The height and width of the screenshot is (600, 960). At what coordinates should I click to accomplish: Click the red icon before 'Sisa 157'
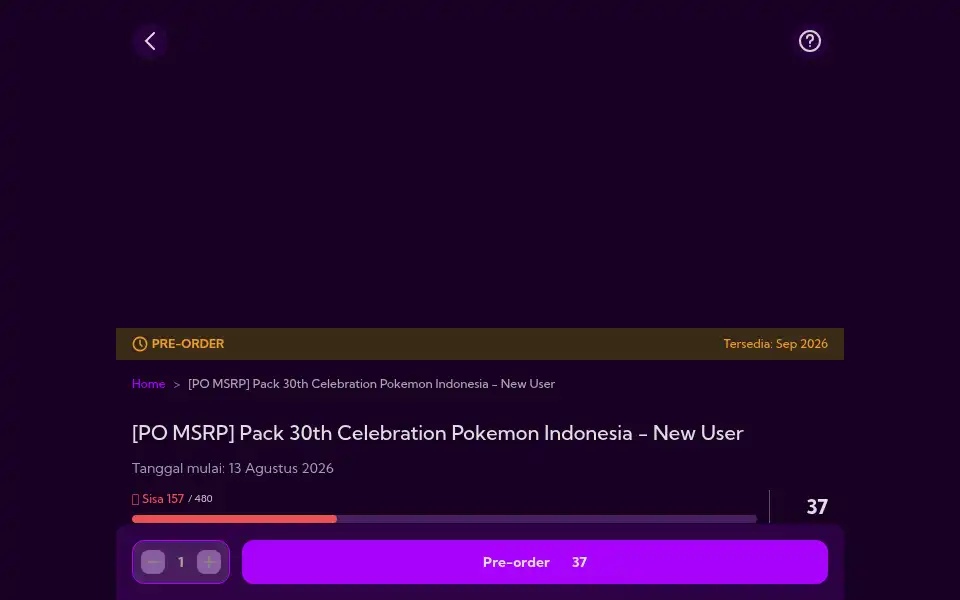[x=135, y=500]
